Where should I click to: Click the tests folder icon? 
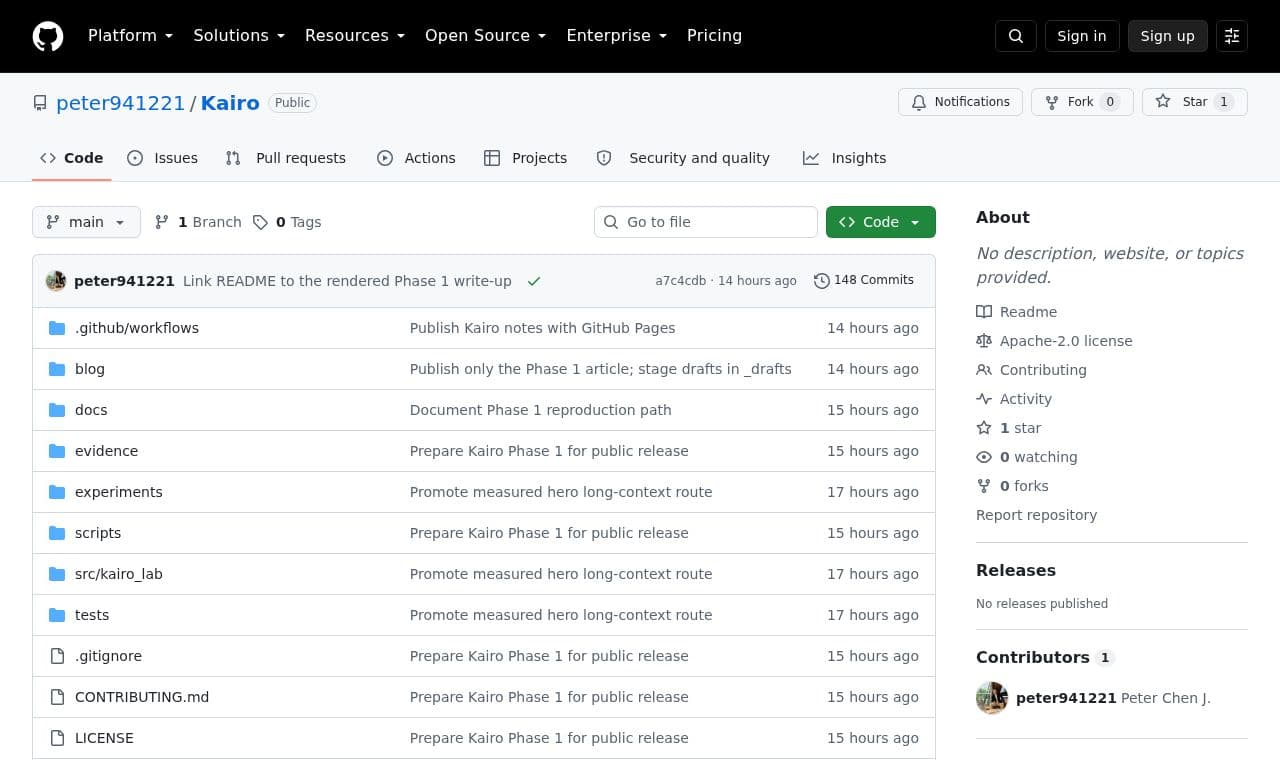click(x=57, y=615)
